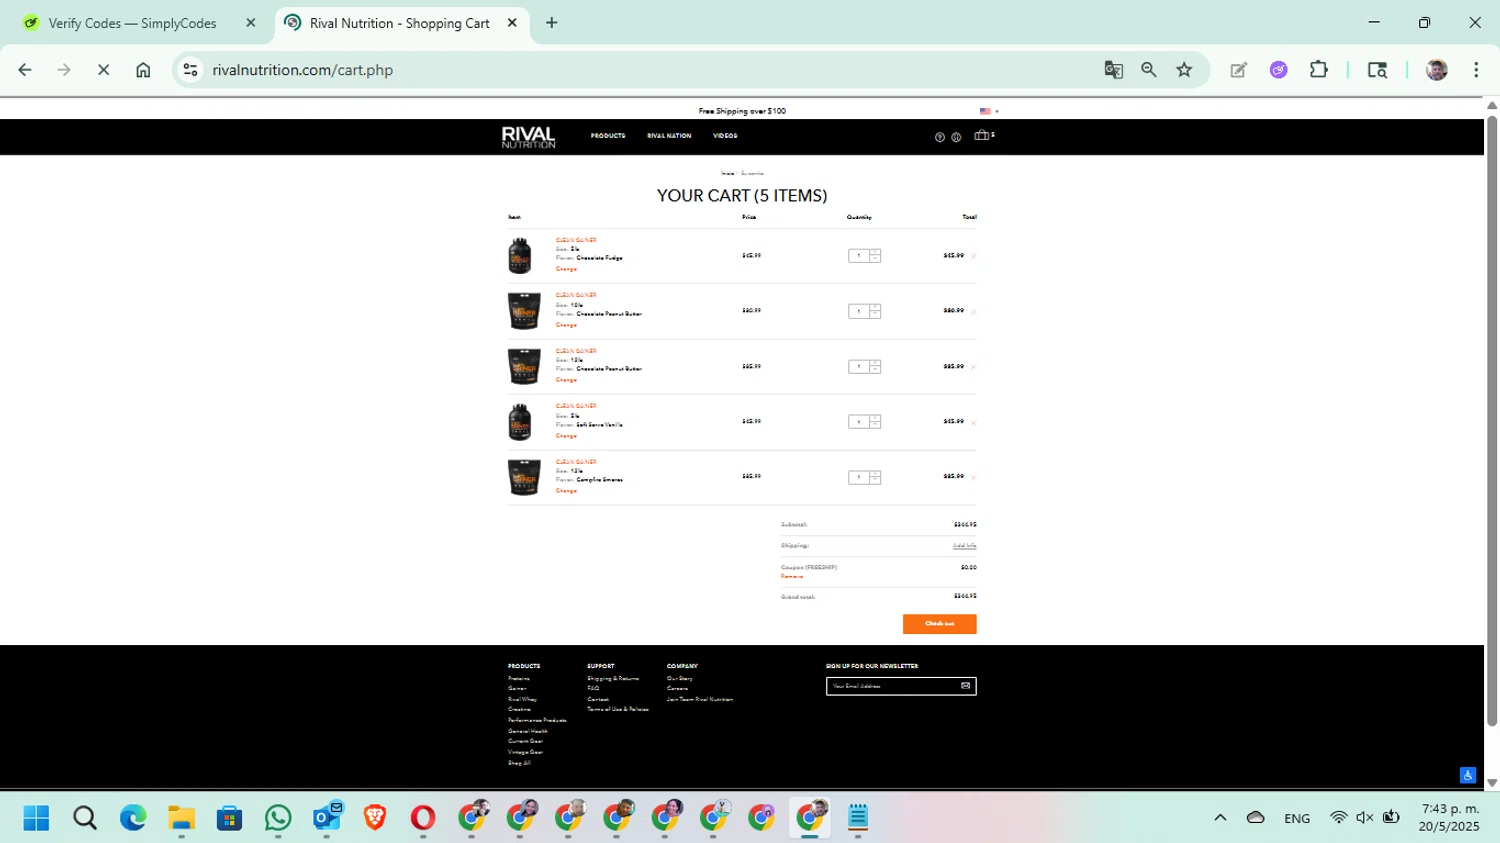Open Brave browser from the taskbar

click(375, 818)
